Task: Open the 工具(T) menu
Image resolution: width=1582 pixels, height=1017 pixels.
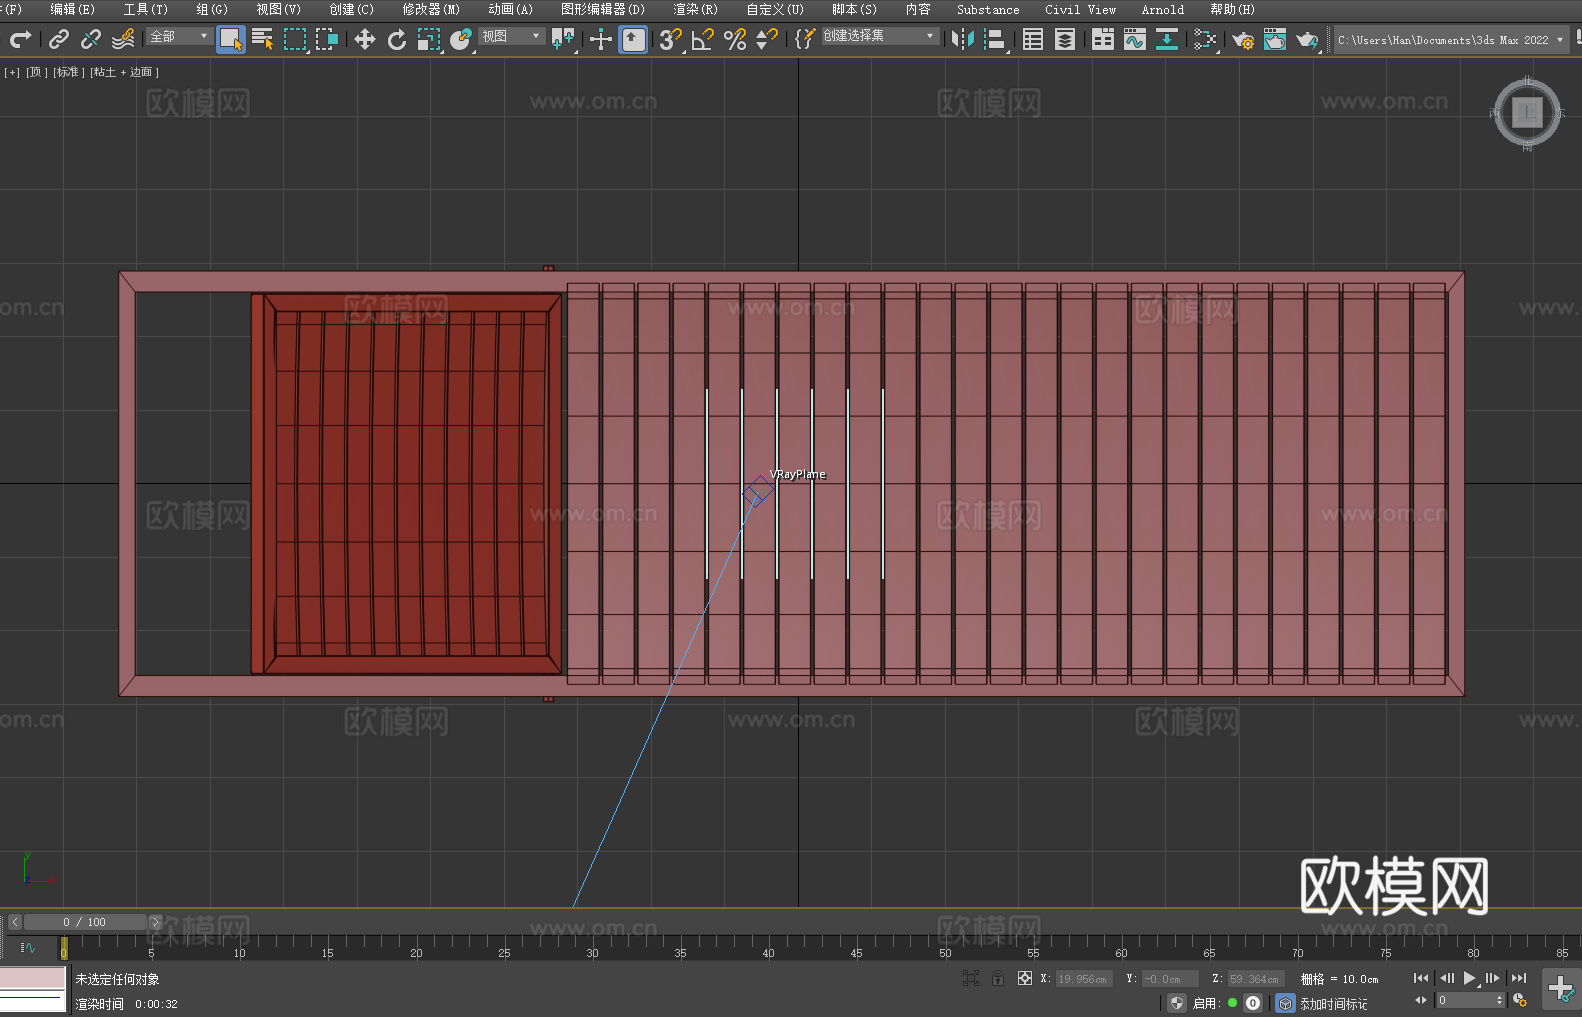Action: coord(145,9)
